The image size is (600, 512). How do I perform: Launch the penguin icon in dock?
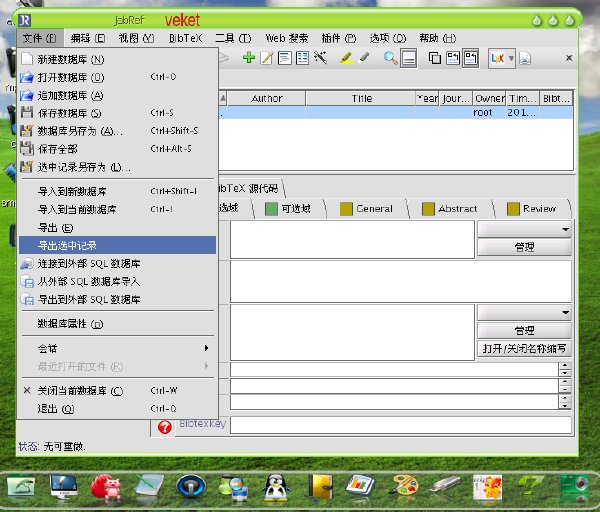[276, 487]
